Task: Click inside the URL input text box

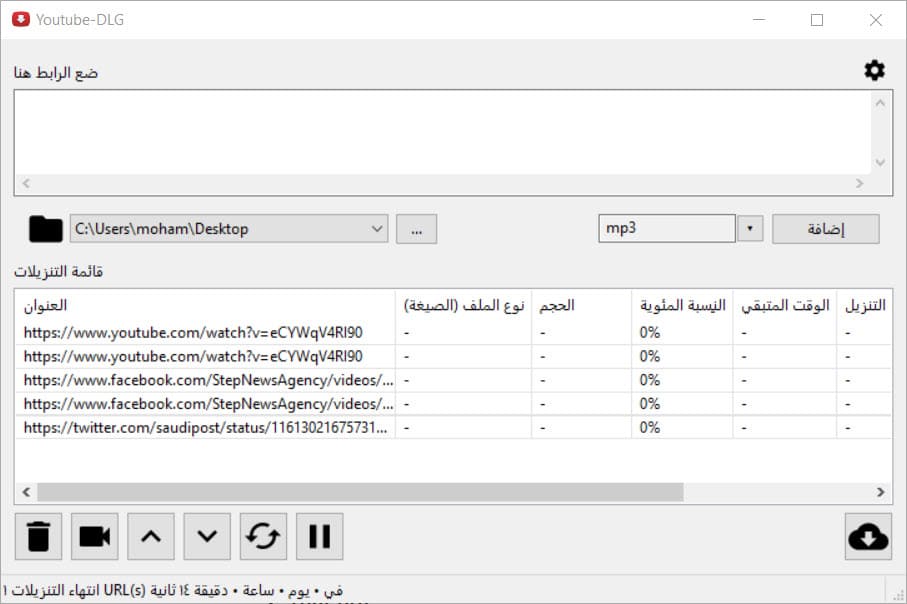Action: [x=440, y=132]
